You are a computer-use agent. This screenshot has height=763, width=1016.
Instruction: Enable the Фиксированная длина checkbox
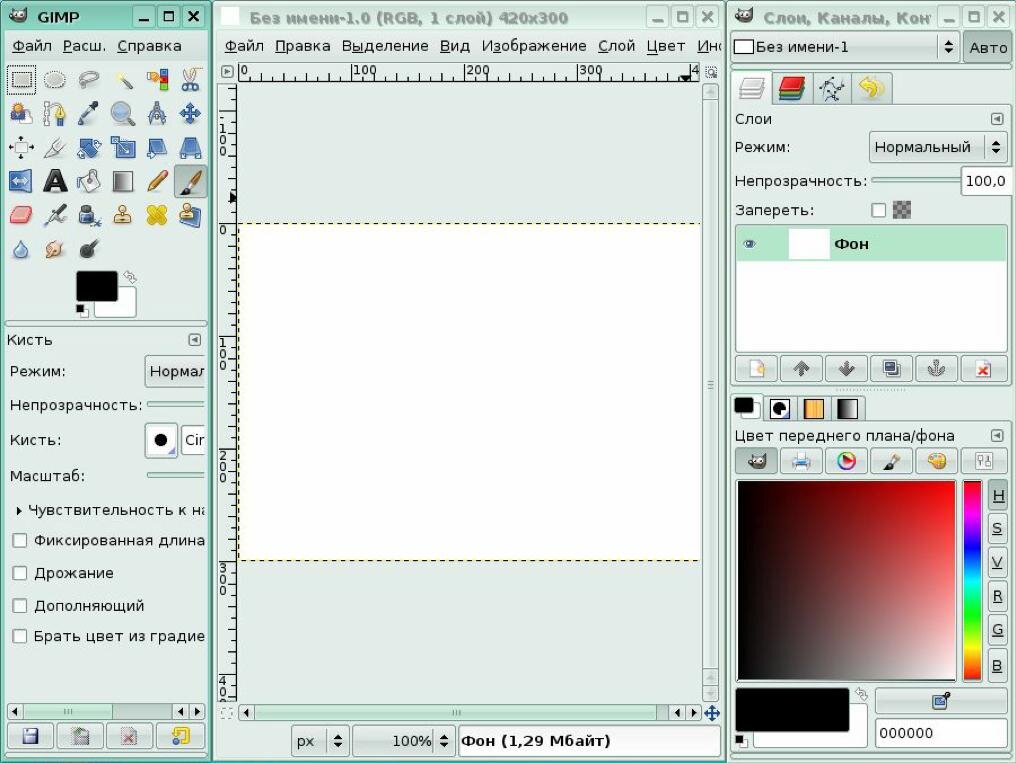pyautogui.click(x=20, y=540)
